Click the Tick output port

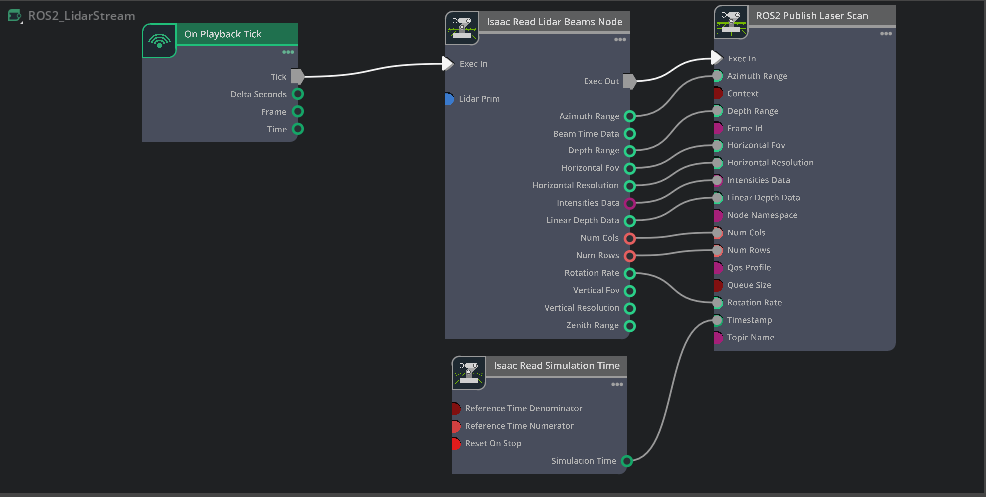coord(297,77)
